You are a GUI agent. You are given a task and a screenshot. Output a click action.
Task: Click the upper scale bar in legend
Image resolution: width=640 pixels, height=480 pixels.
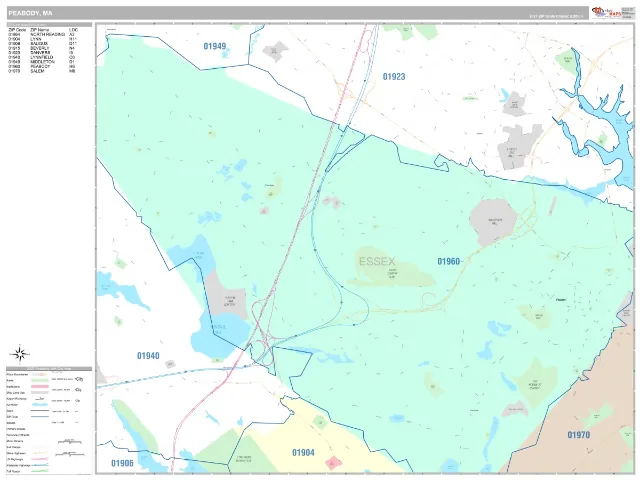(x=70, y=442)
